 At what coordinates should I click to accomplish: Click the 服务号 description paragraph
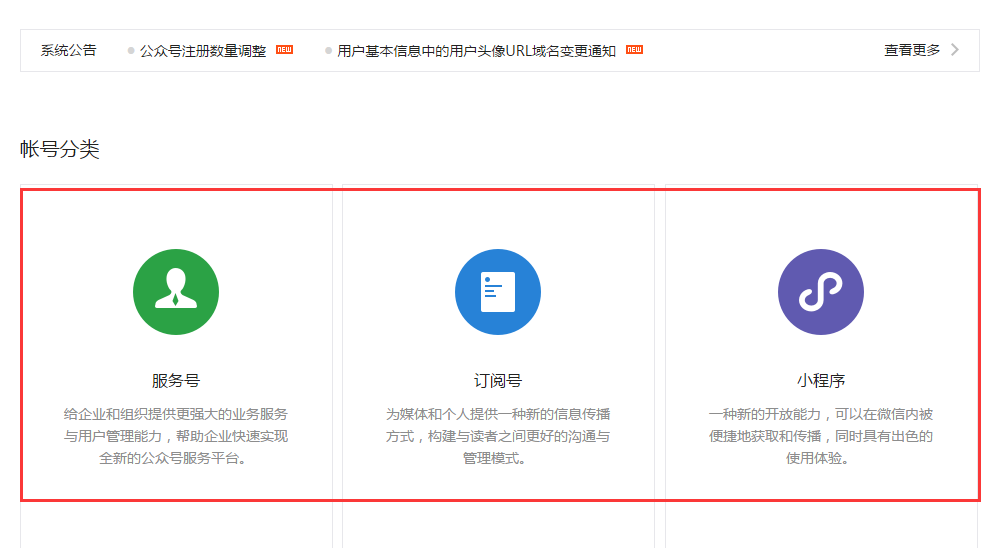click(x=176, y=436)
